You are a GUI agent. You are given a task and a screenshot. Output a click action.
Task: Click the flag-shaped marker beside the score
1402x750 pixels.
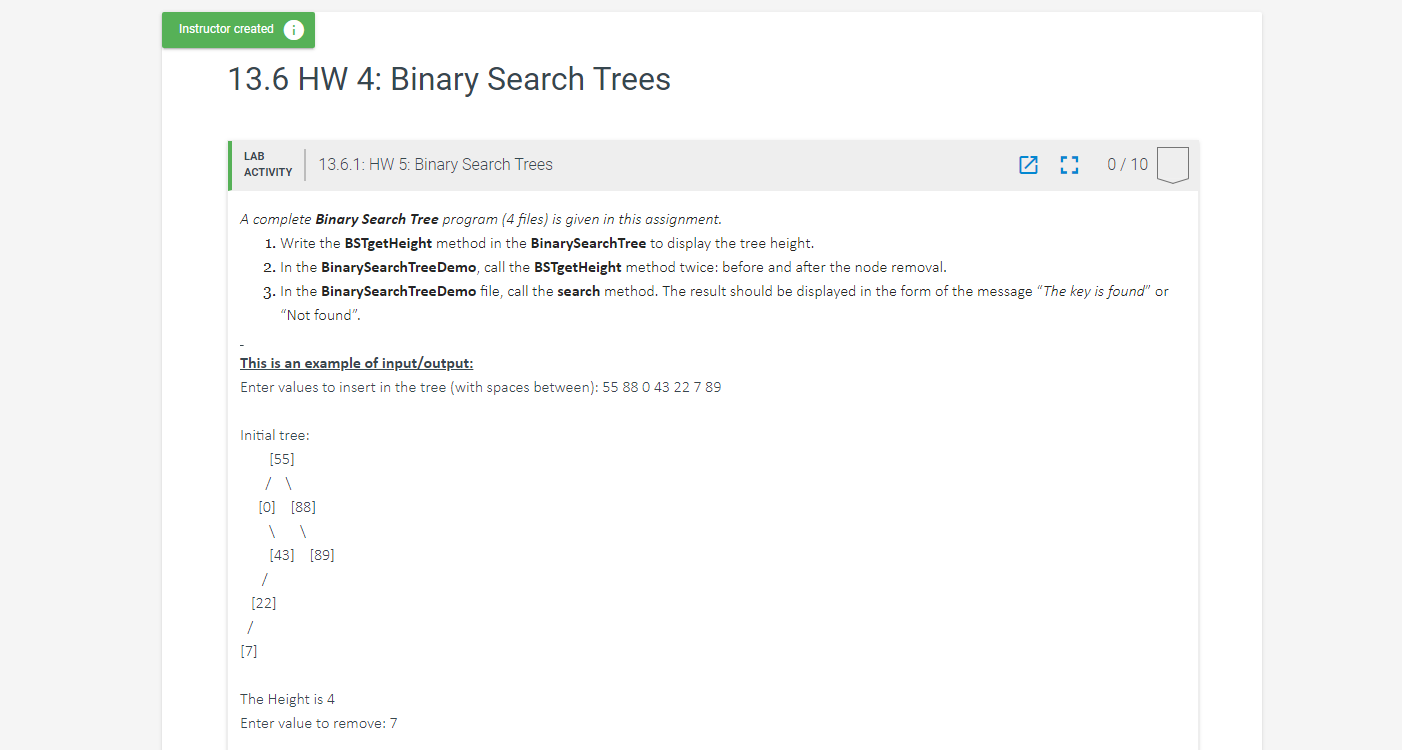[1171, 164]
